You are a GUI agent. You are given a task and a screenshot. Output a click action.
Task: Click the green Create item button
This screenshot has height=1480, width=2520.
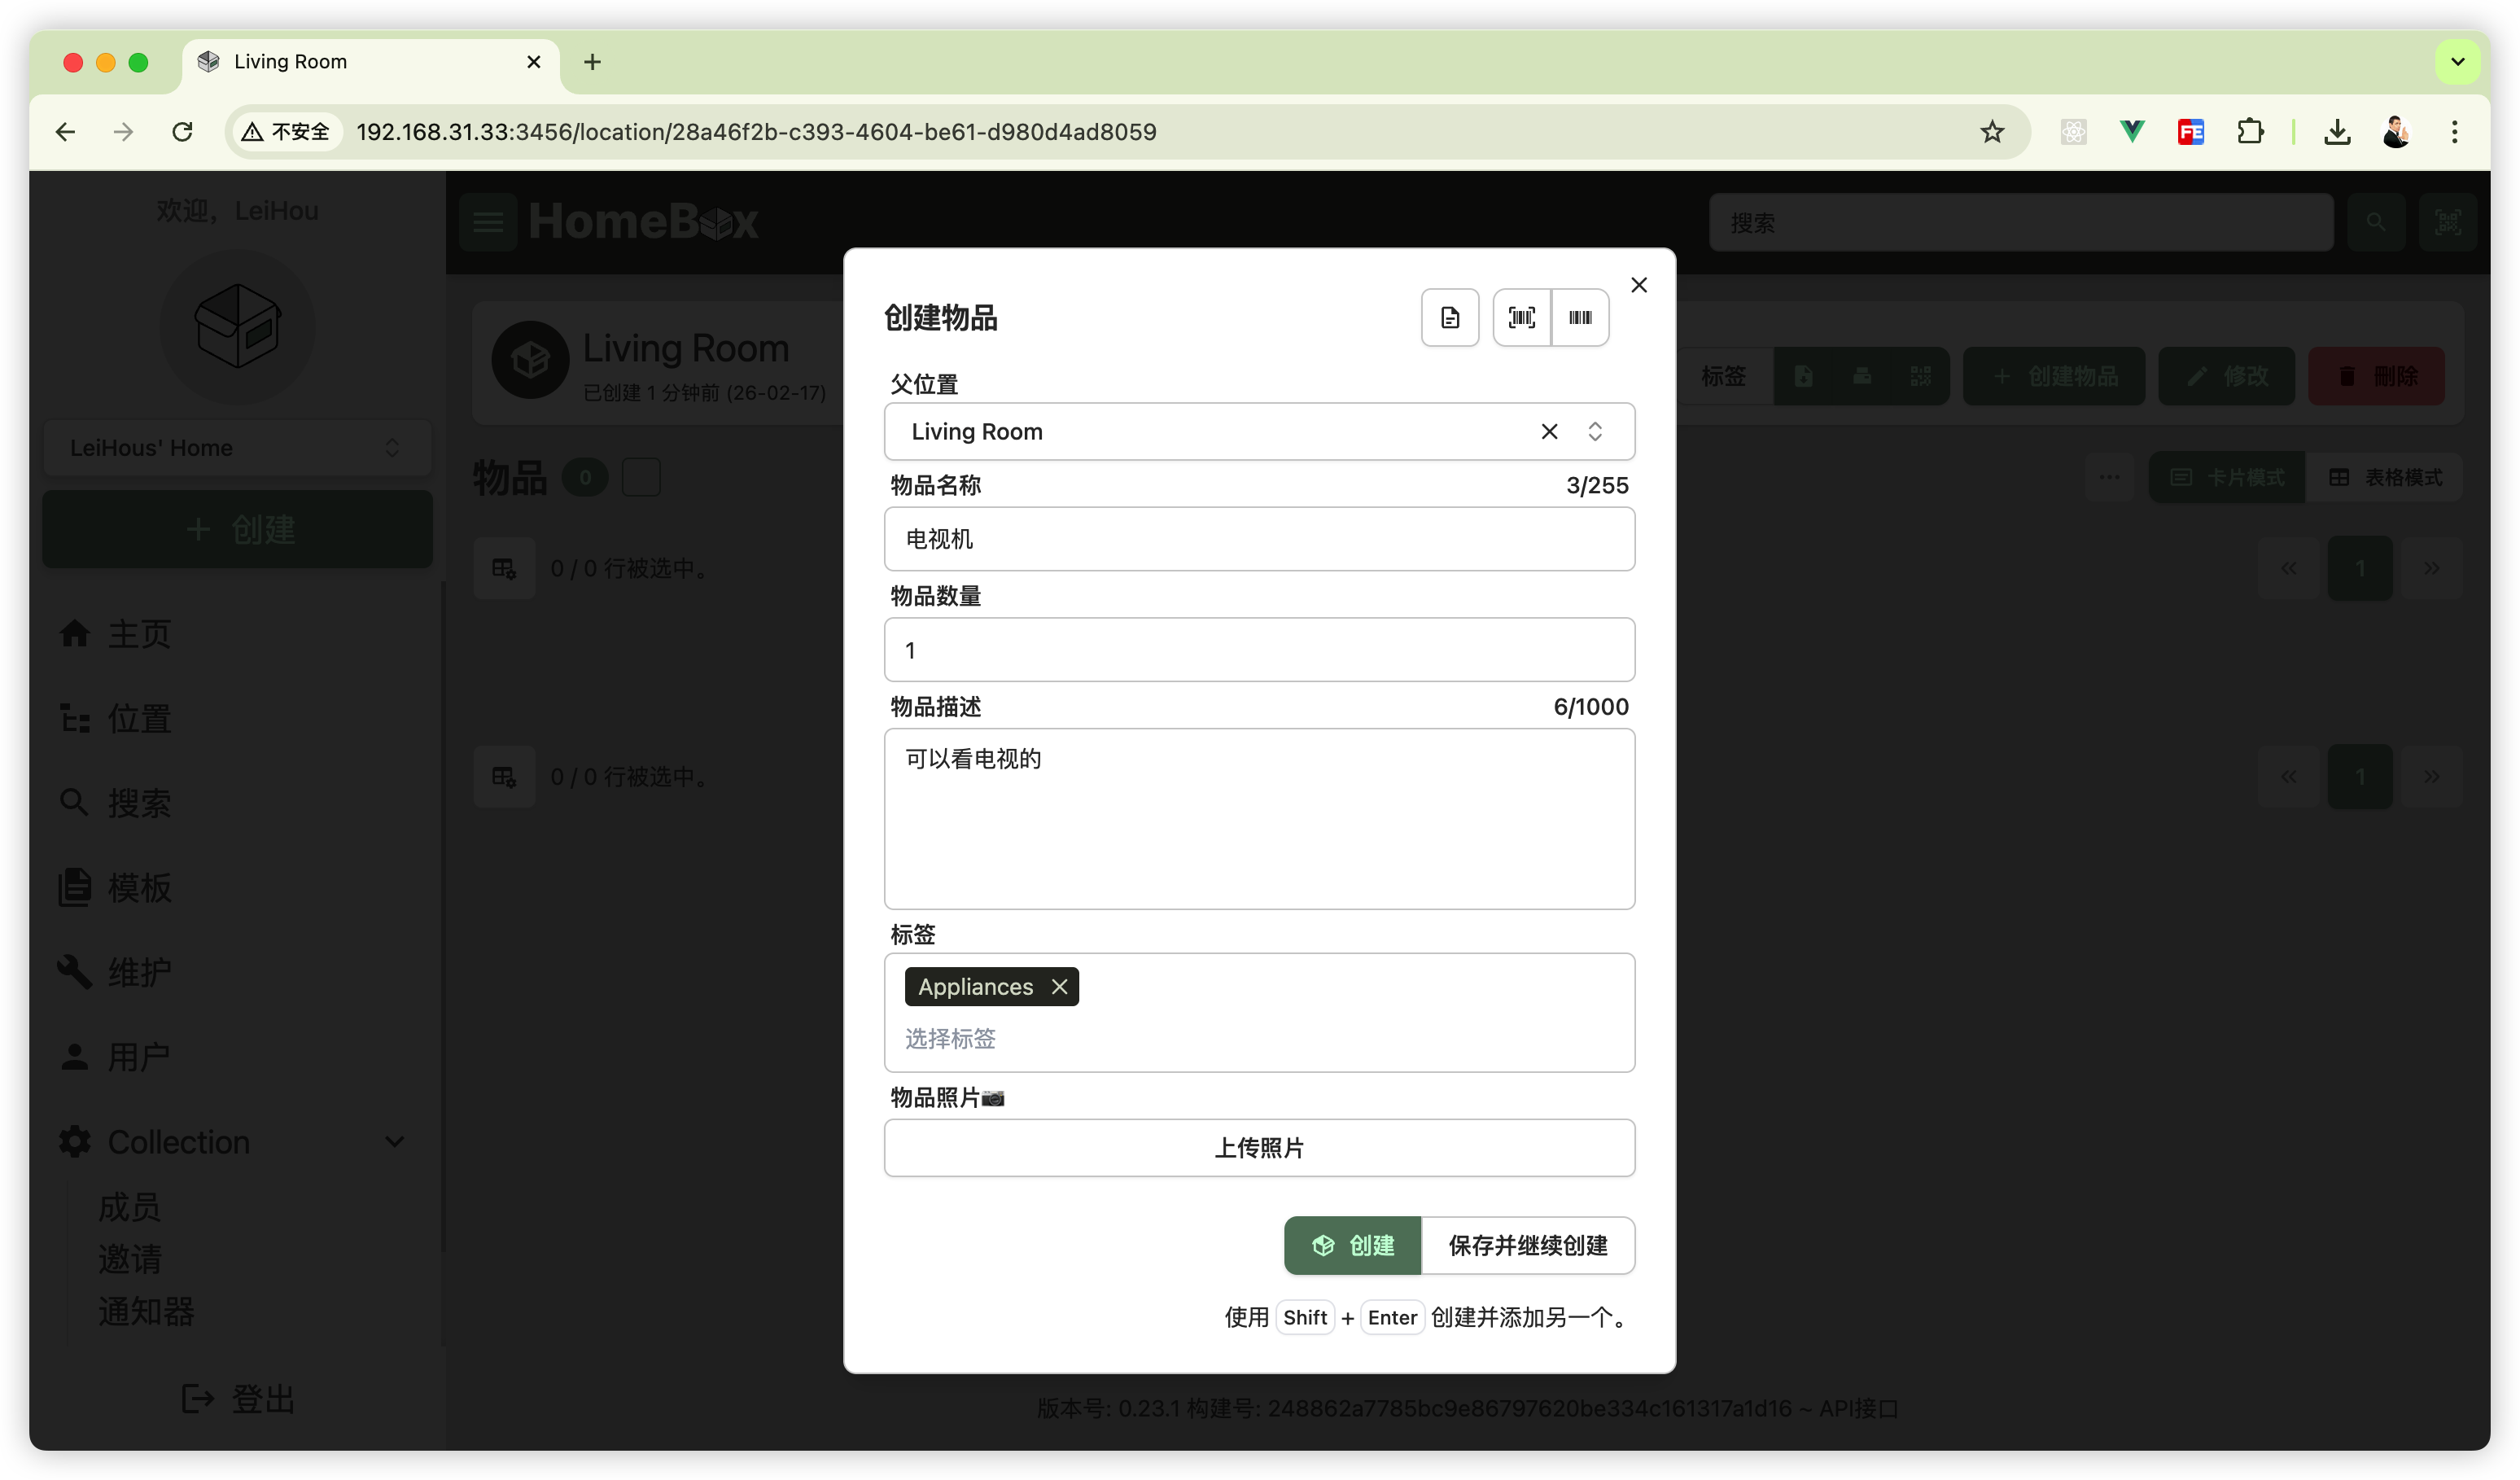(x=1352, y=1245)
